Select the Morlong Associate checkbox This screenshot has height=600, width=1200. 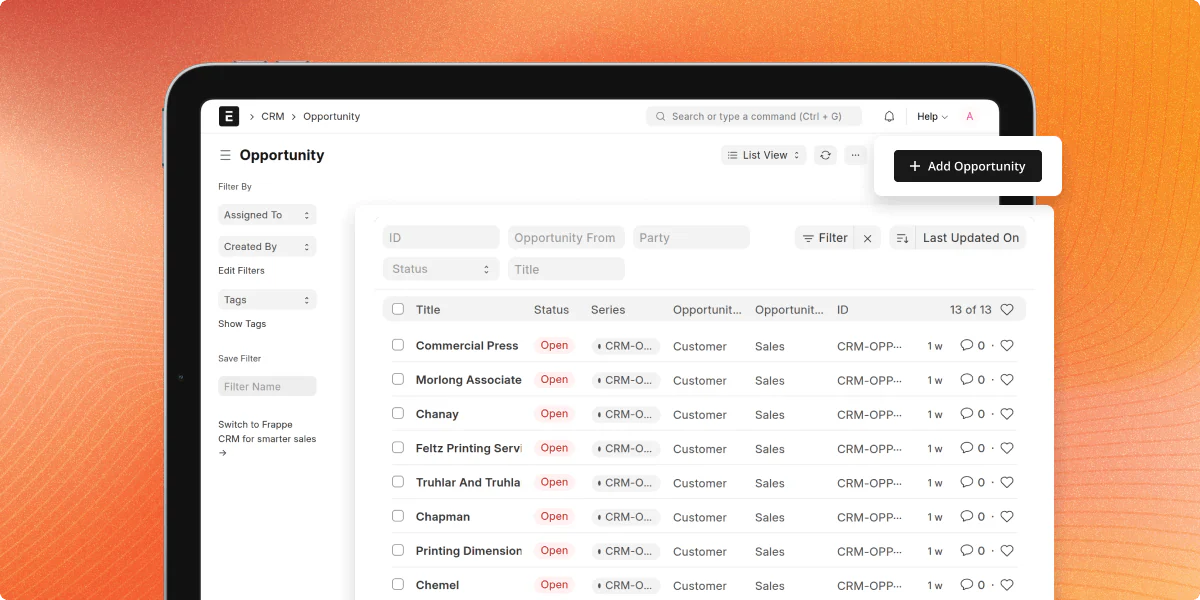pyautogui.click(x=398, y=379)
